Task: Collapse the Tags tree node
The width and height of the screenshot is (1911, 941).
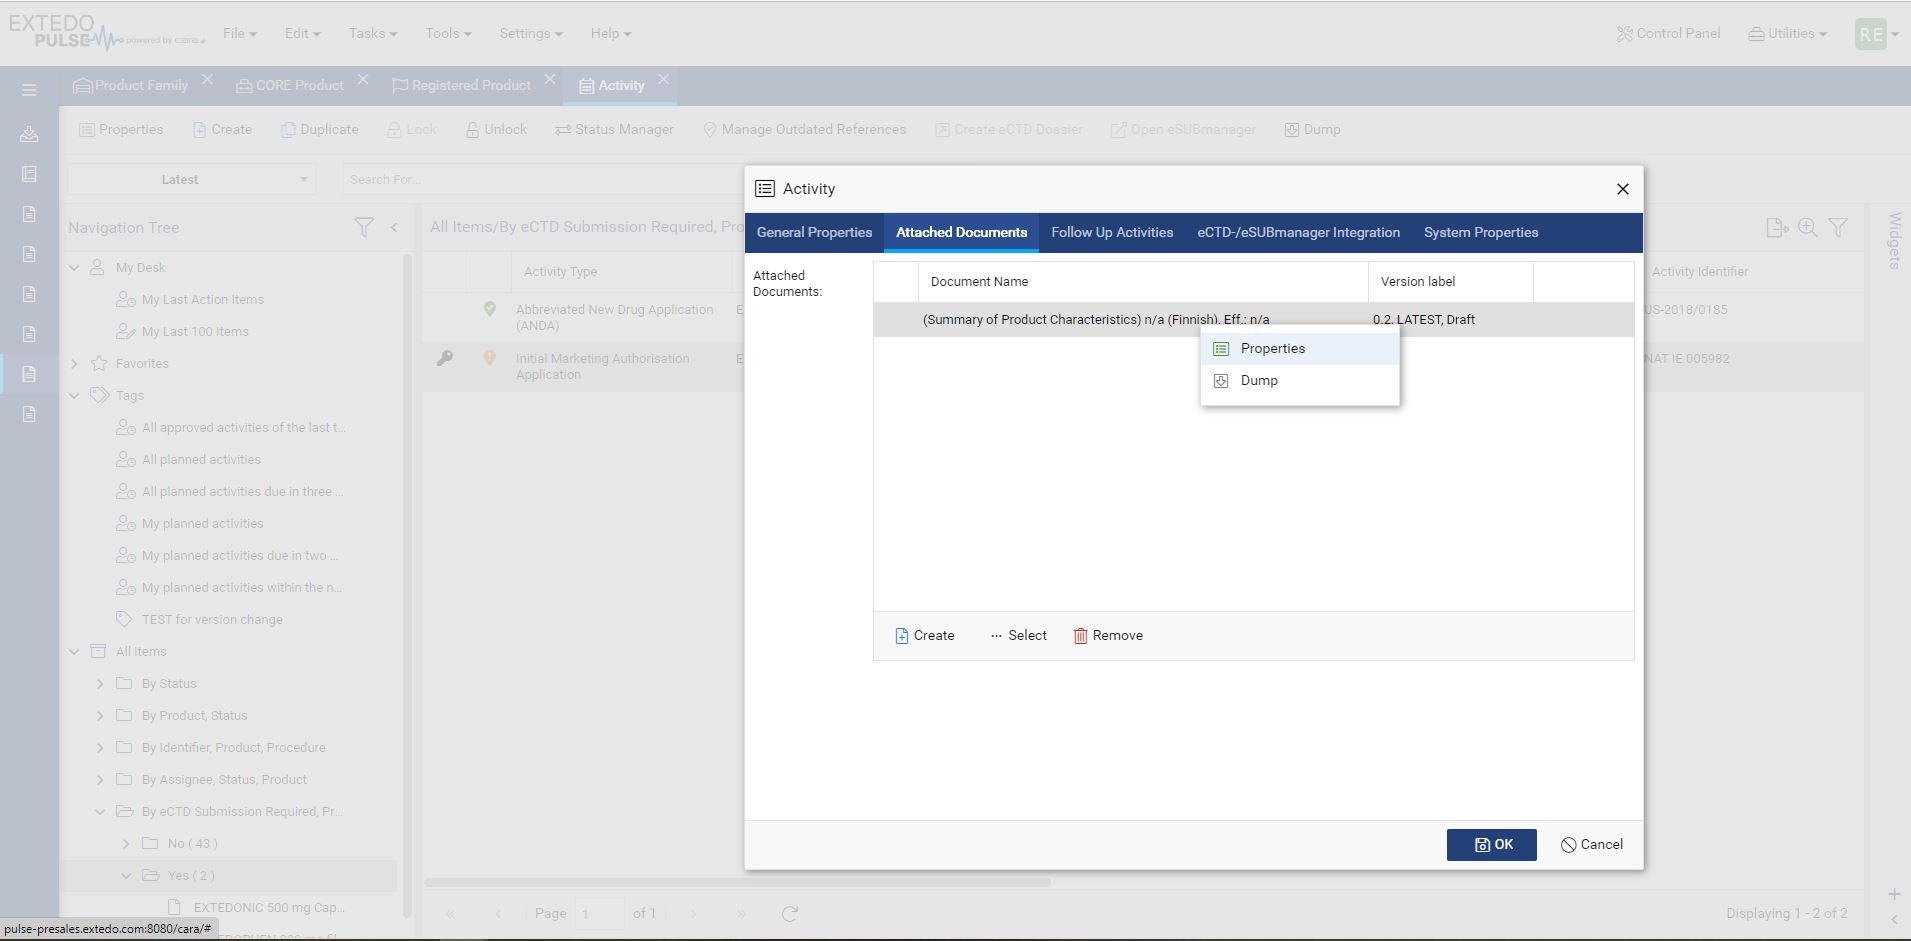Action: pos(73,395)
